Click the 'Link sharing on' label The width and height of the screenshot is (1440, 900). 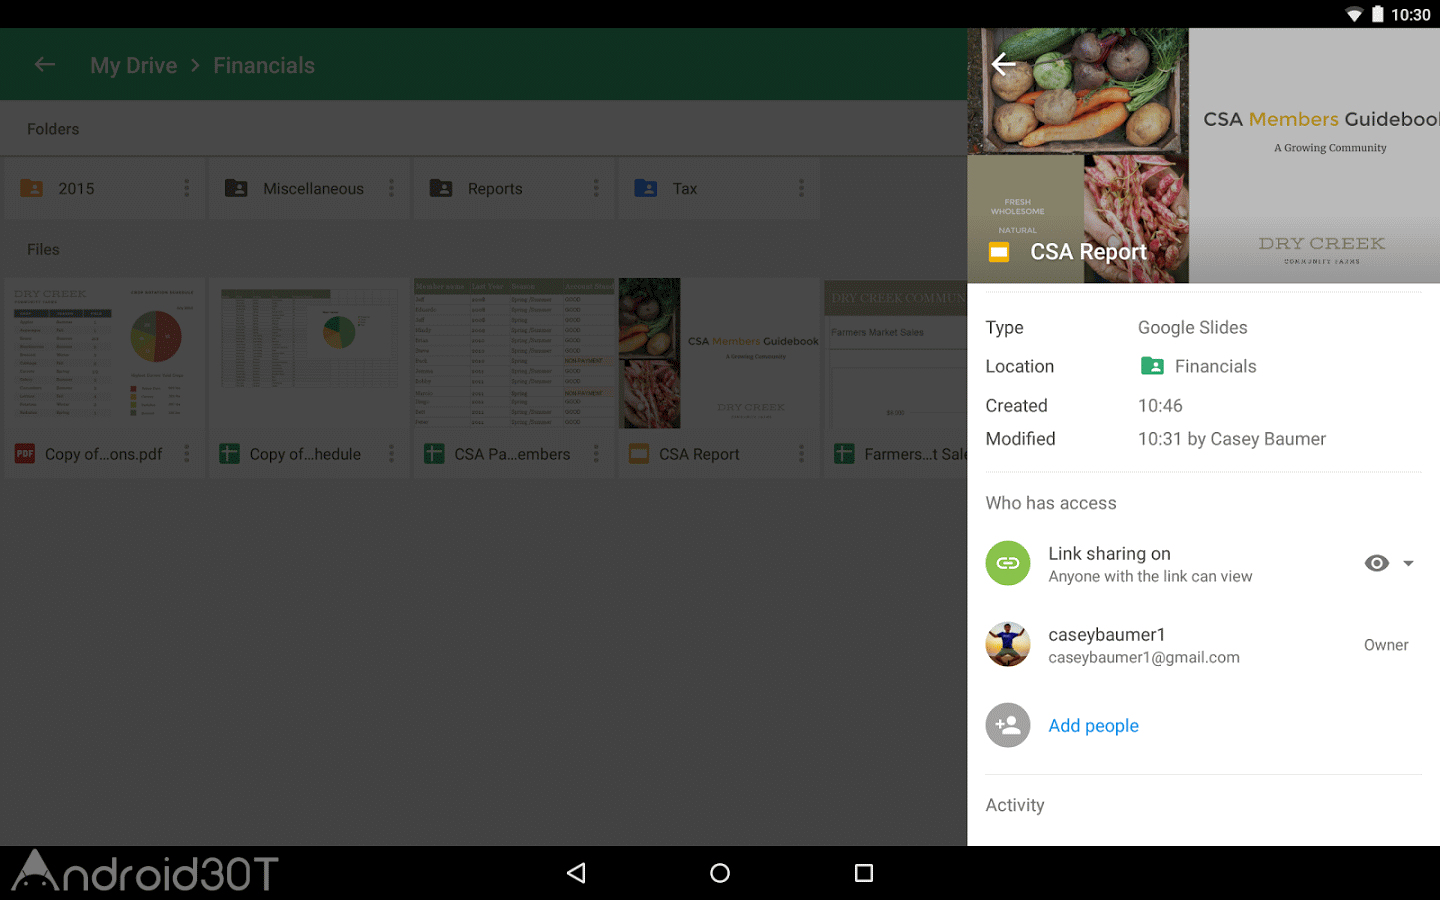pyautogui.click(x=1109, y=553)
